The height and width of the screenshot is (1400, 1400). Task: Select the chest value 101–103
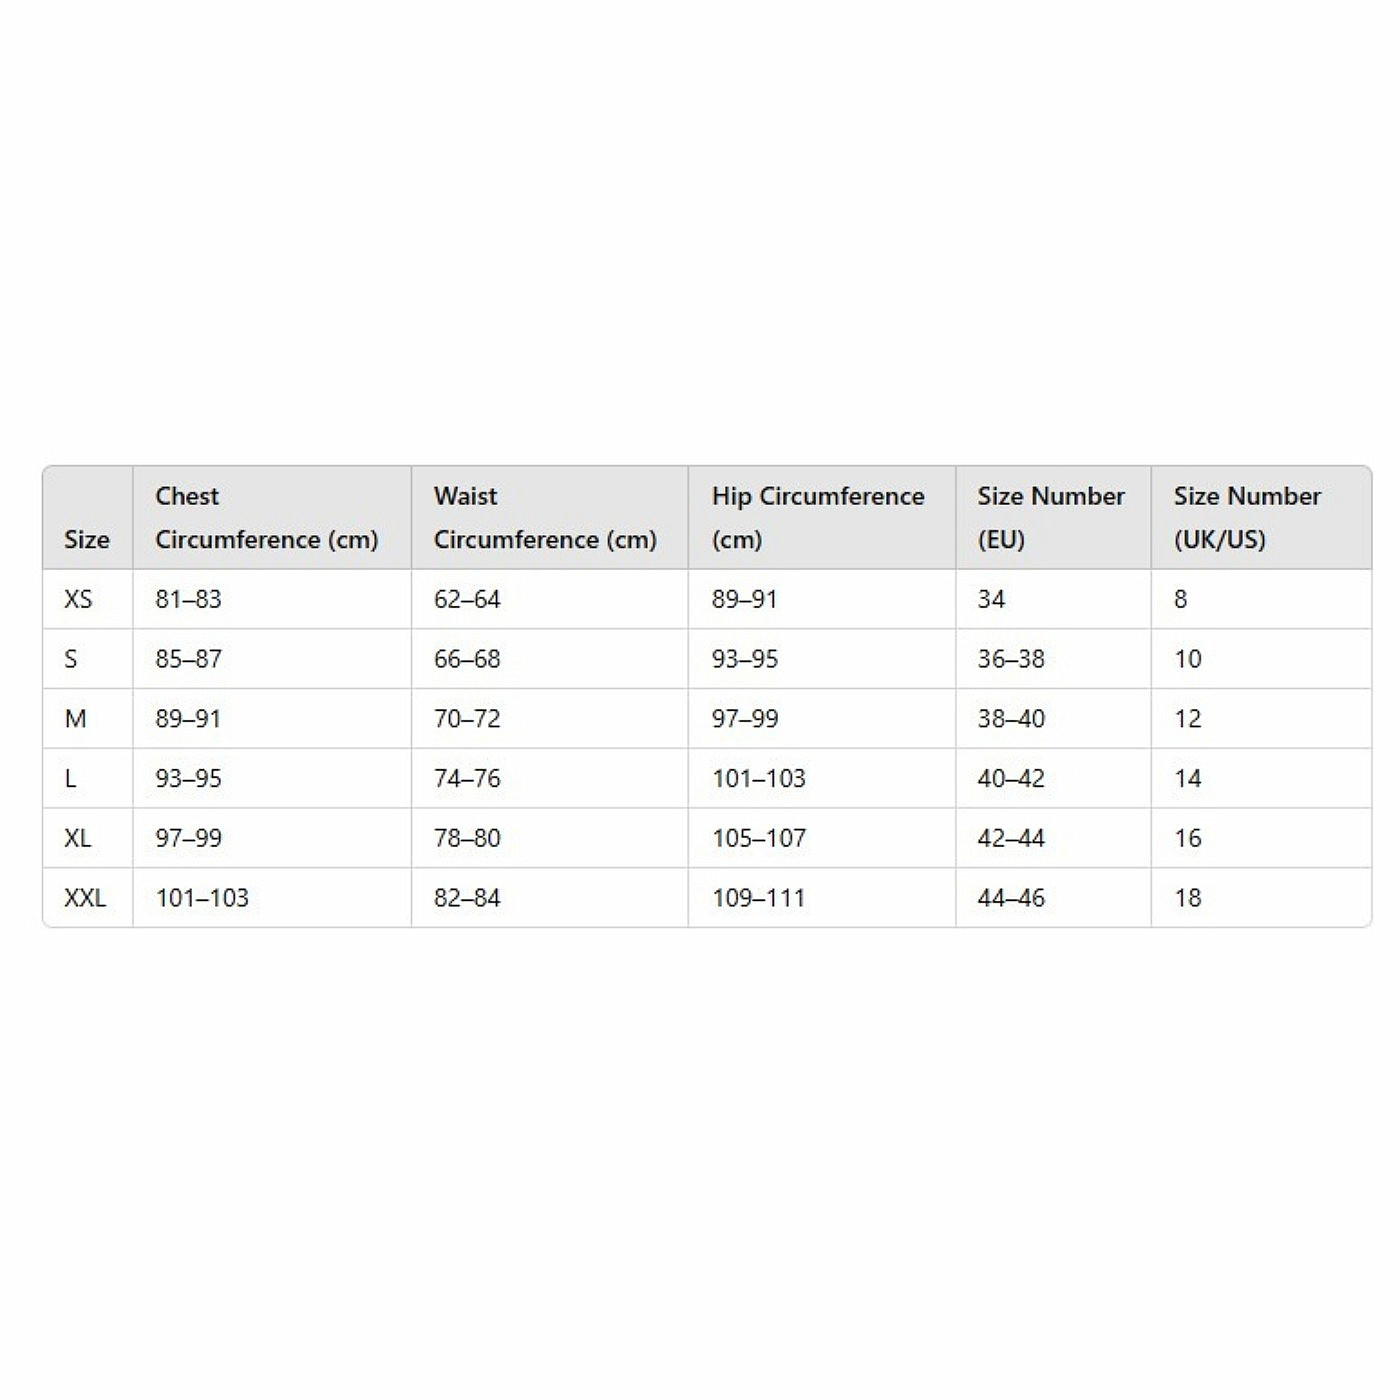pos(202,898)
